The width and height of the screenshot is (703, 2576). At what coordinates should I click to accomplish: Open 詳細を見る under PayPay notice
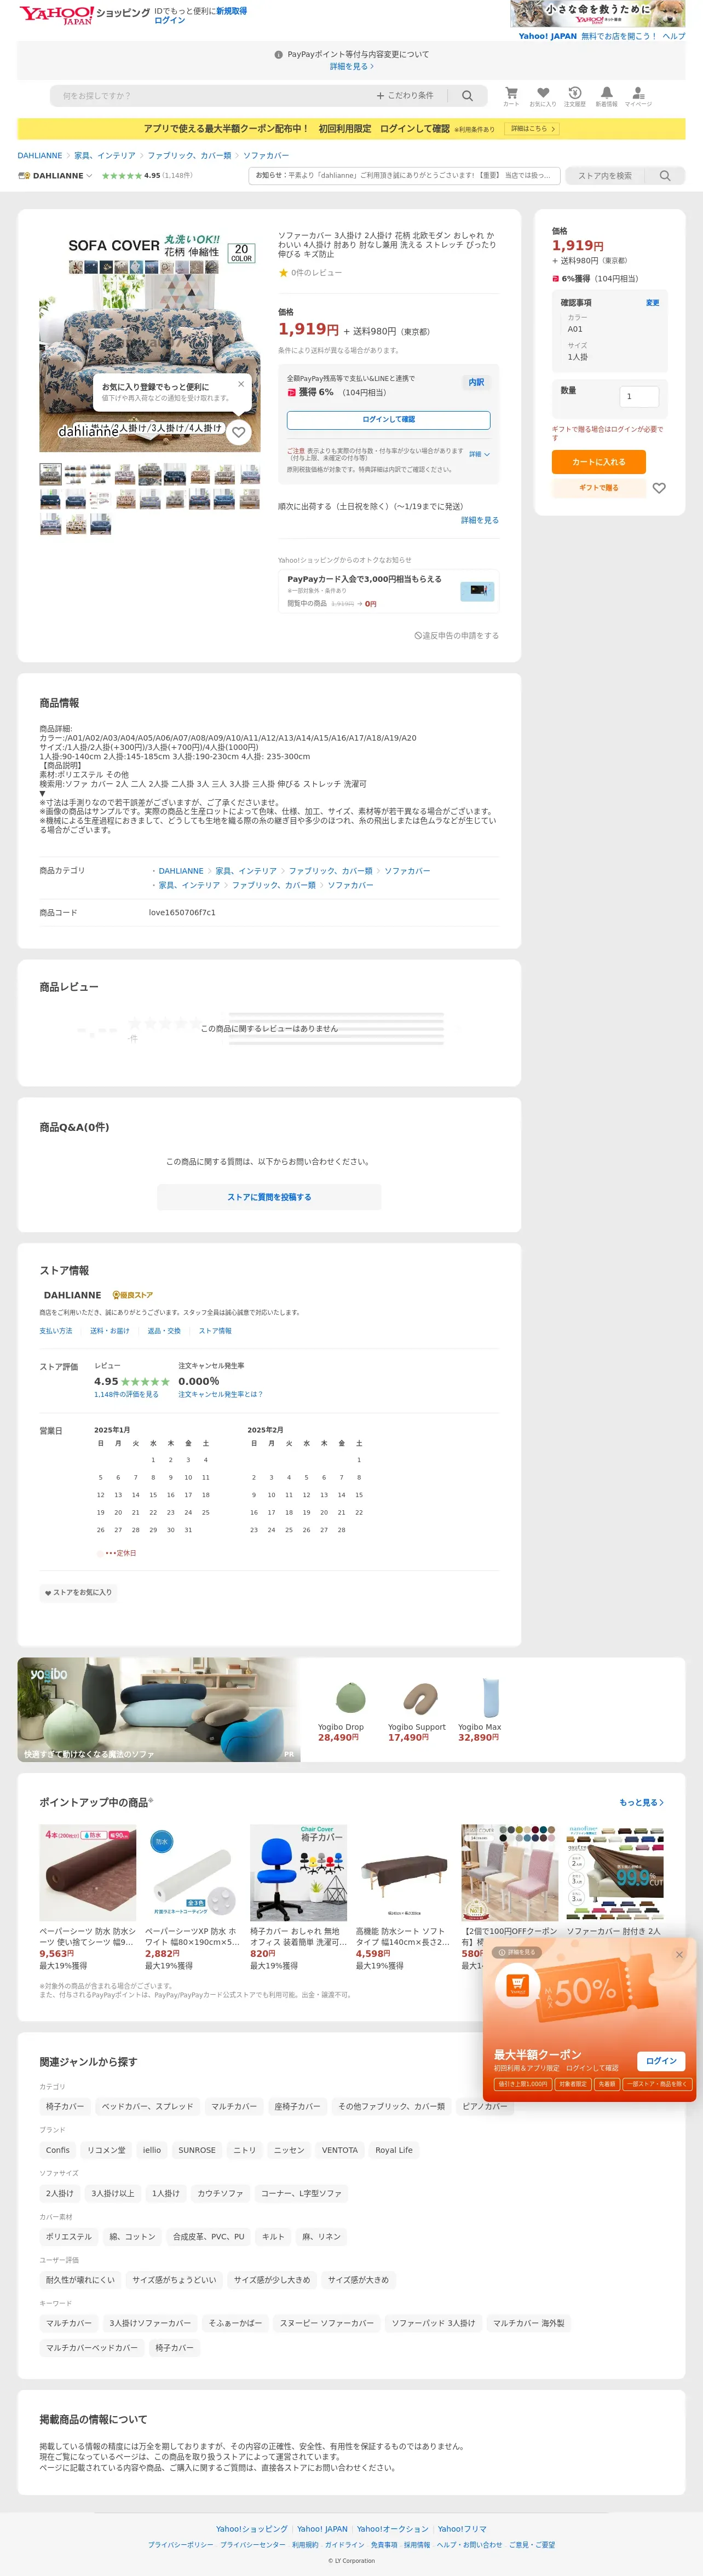tap(352, 67)
